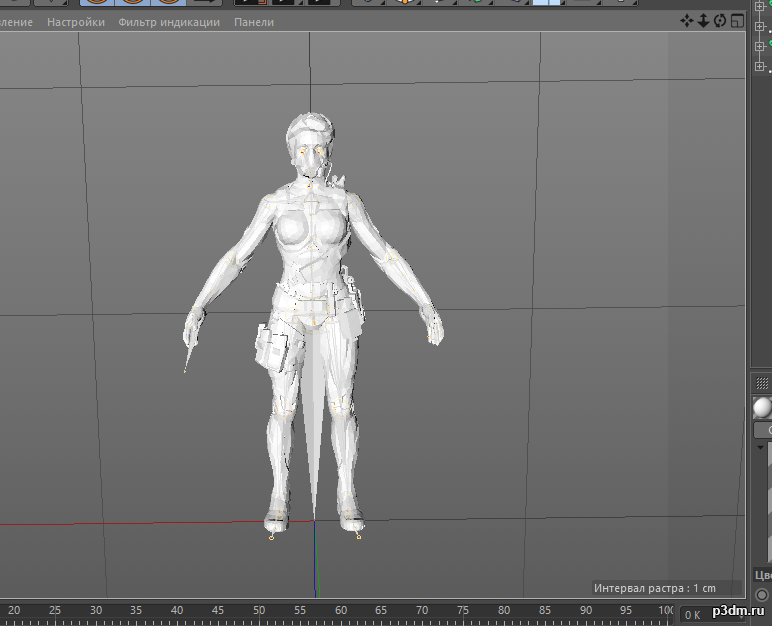Image resolution: width=772 pixels, height=626 pixels.
Task: Toggle the maximize viewport layout icon
Action: pos(736,21)
